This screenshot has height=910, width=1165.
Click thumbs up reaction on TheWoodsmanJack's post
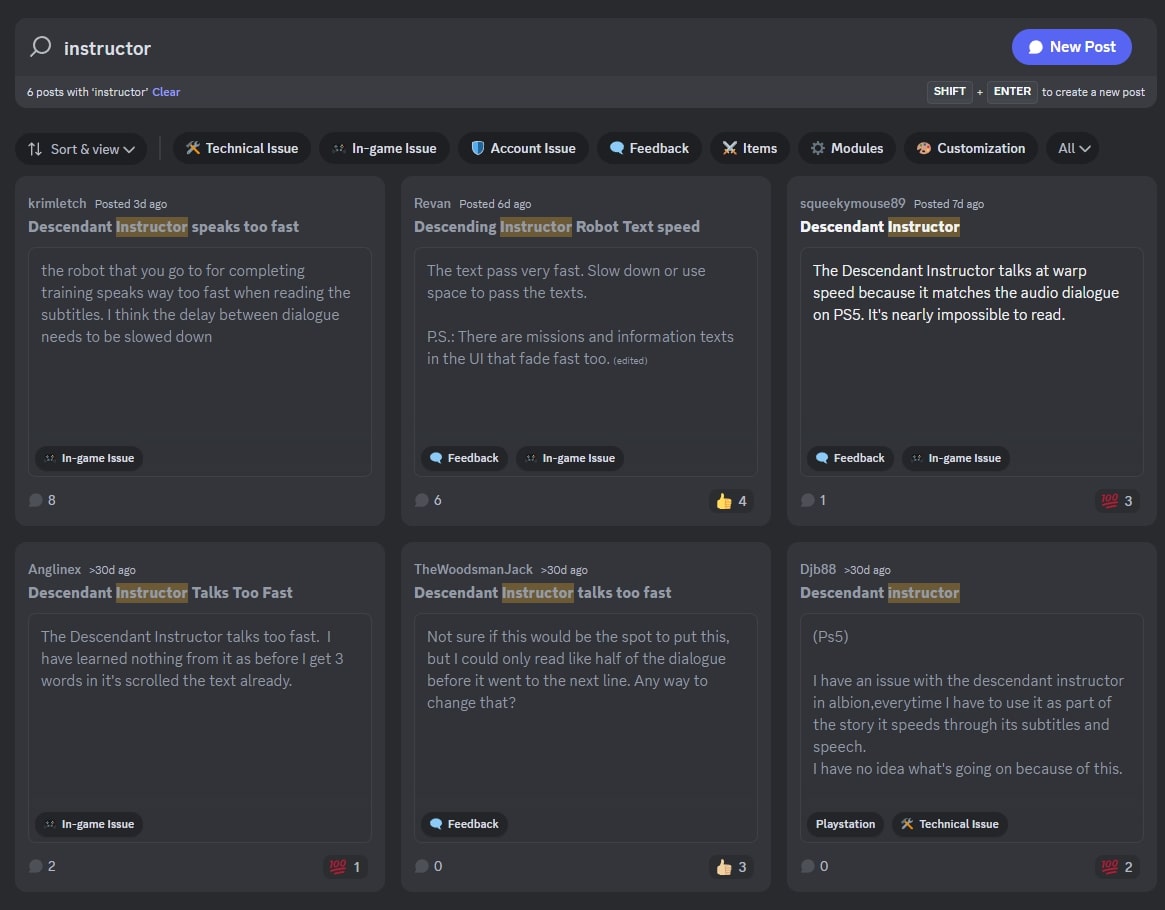pos(731,867)
